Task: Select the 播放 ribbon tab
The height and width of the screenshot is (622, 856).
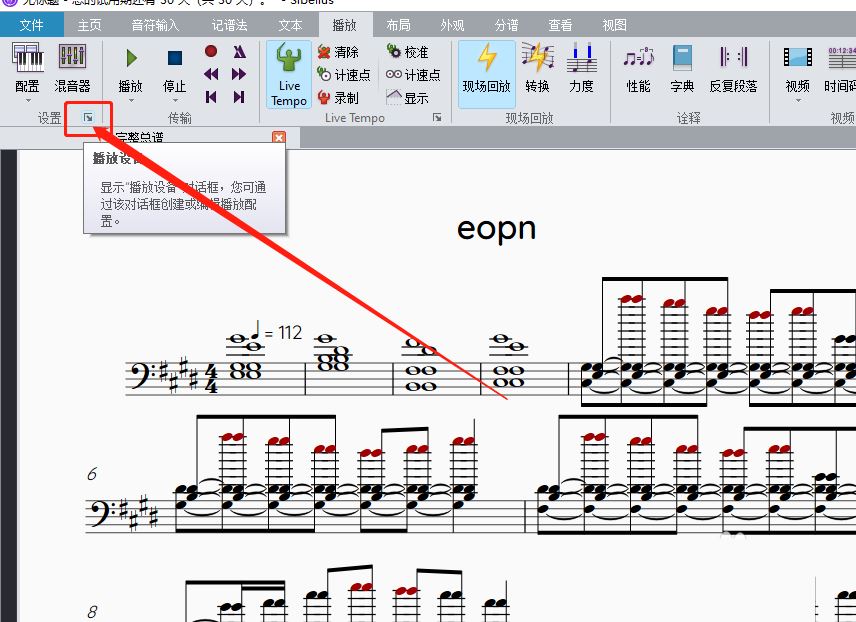Action: pos(344,25)
